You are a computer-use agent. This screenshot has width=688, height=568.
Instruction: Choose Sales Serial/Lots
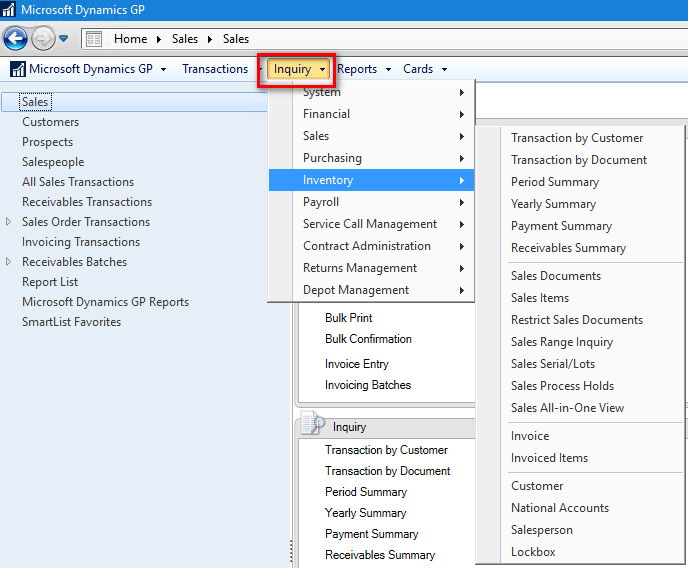[553, 363]
